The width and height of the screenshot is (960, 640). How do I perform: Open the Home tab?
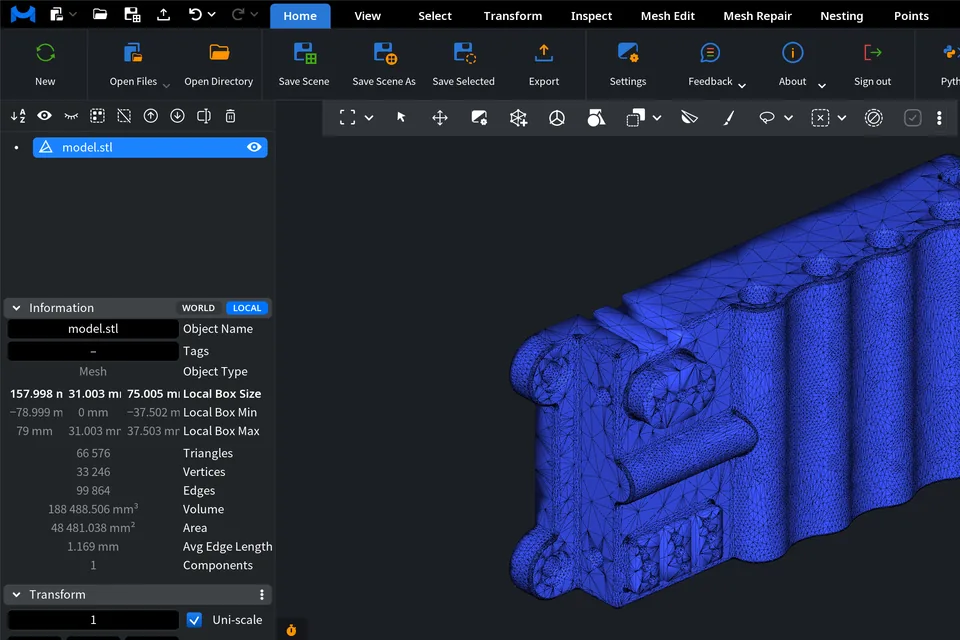[300, 16]
